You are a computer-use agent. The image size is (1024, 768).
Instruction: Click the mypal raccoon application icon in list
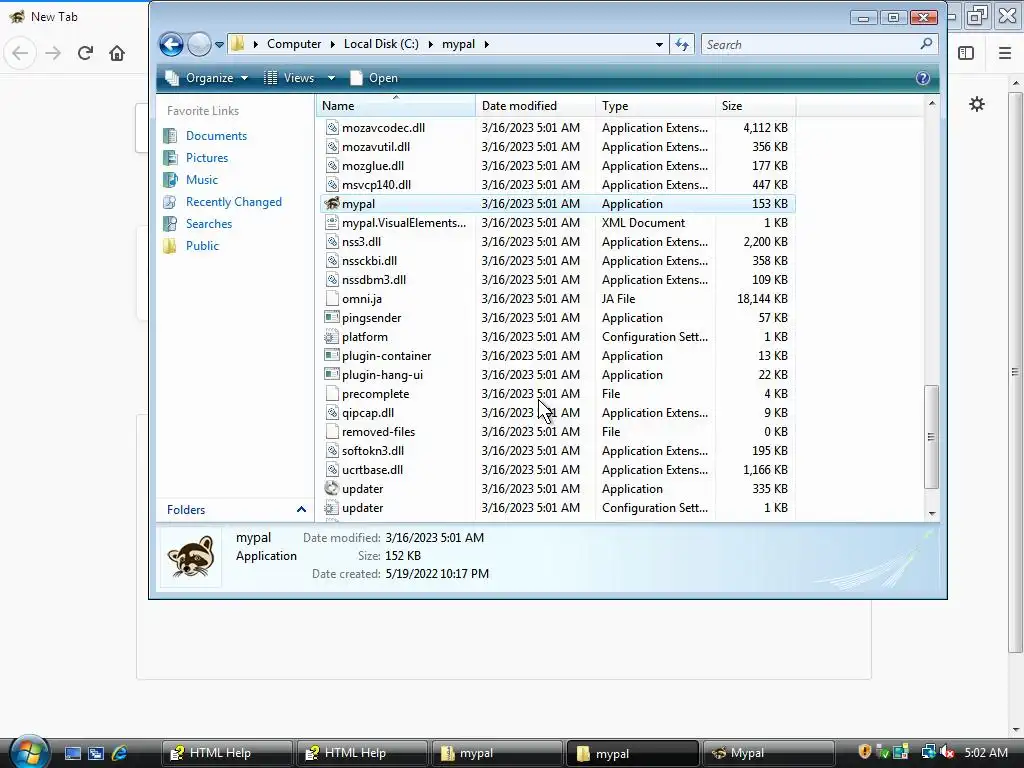click(x=332, y=204)
